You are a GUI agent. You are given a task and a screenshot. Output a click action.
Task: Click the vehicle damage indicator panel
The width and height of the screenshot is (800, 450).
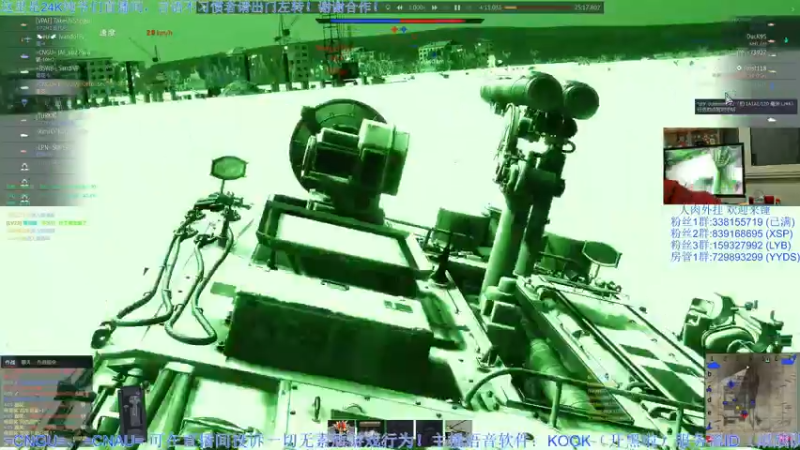pyautogui.click(x=133, y=413)
